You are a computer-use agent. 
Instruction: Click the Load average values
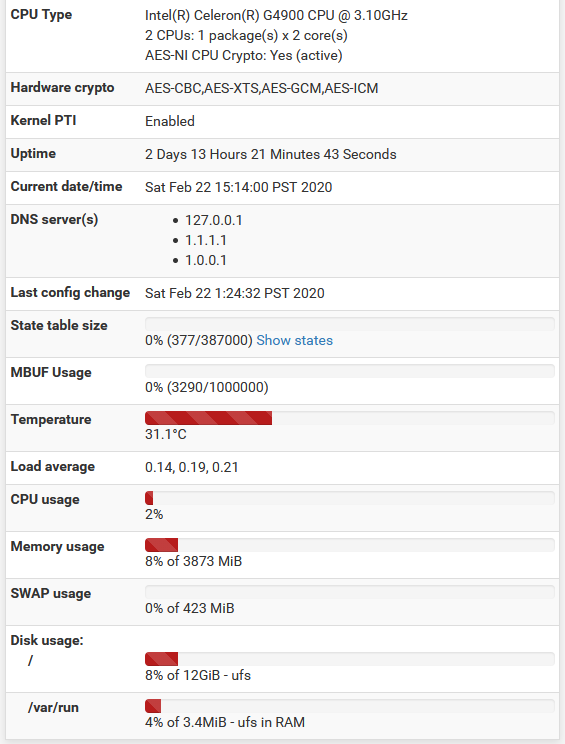point(192,467)
